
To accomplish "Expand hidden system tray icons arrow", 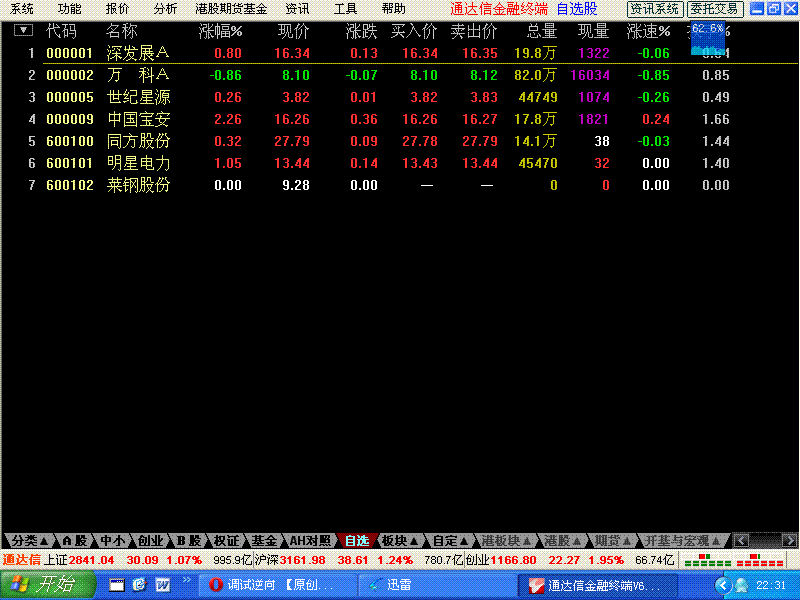I will (x=722, y=585).
